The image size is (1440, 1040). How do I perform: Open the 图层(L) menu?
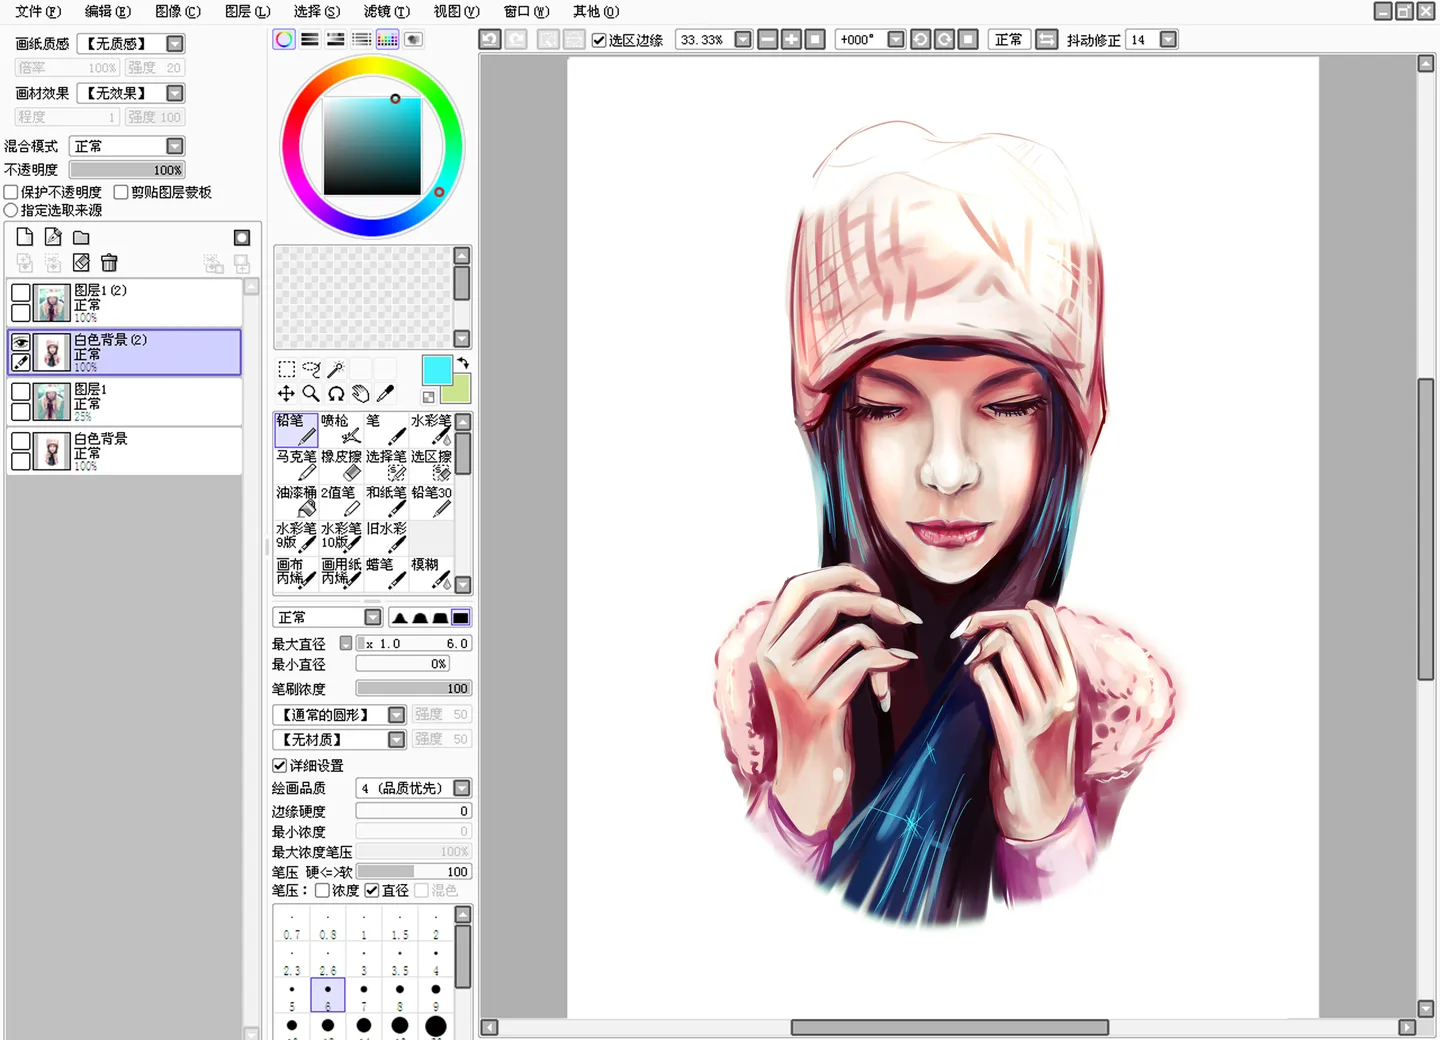pos(247,11)
